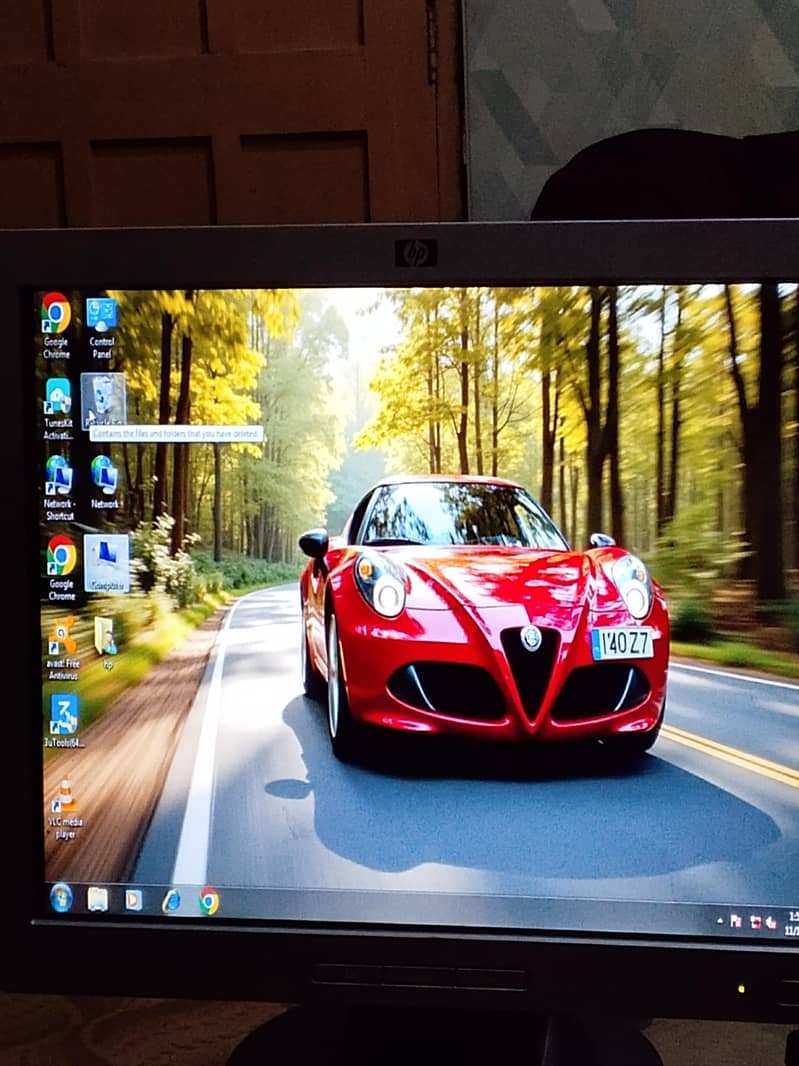
Task: Select the 3uTools desktop shortcut
Action: 65,721
